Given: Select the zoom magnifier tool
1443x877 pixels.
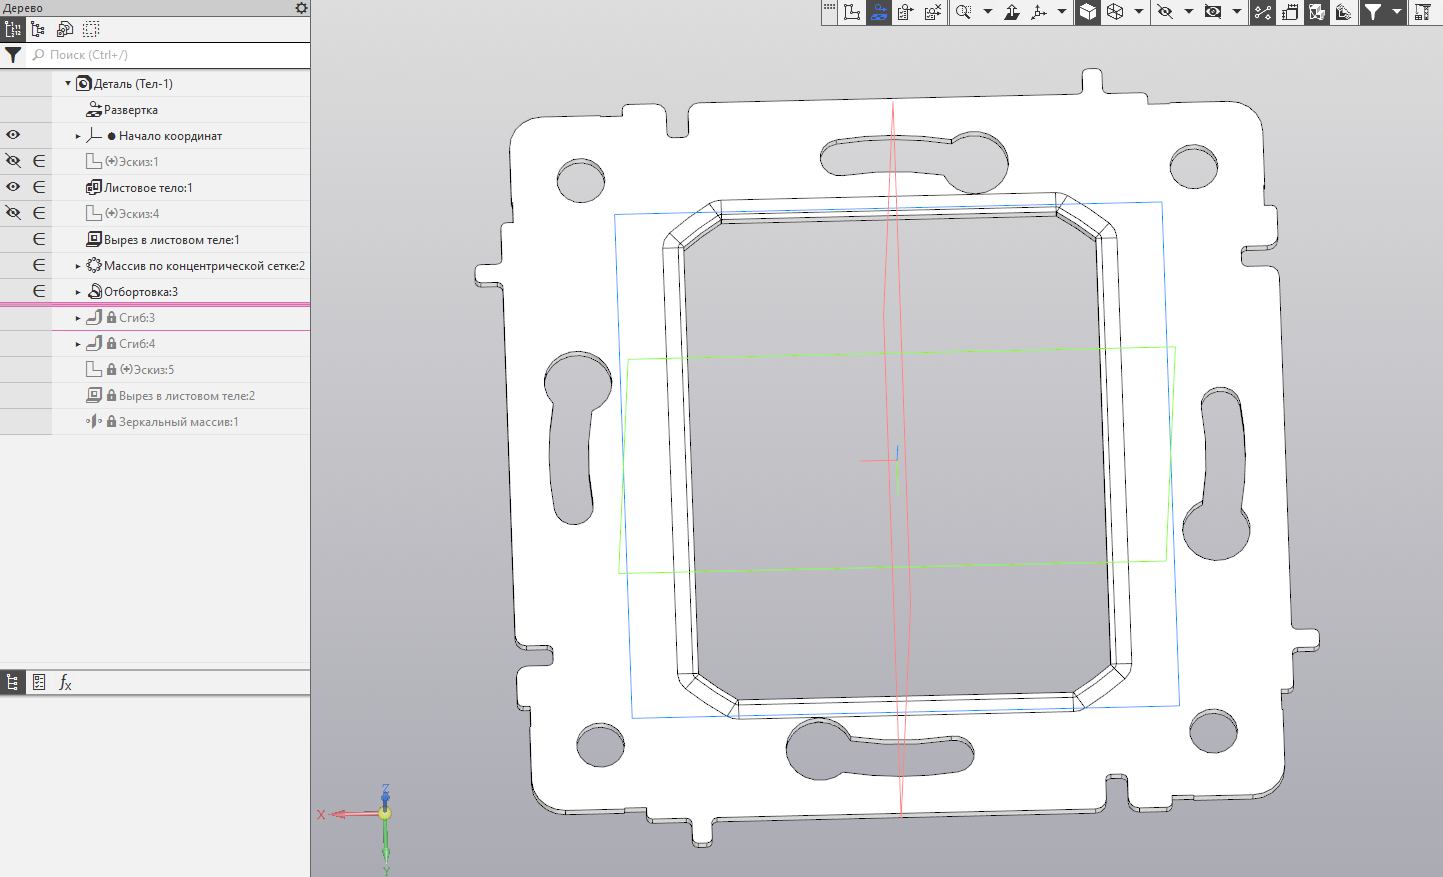Looking at the screenshot, I should (963, 12).
